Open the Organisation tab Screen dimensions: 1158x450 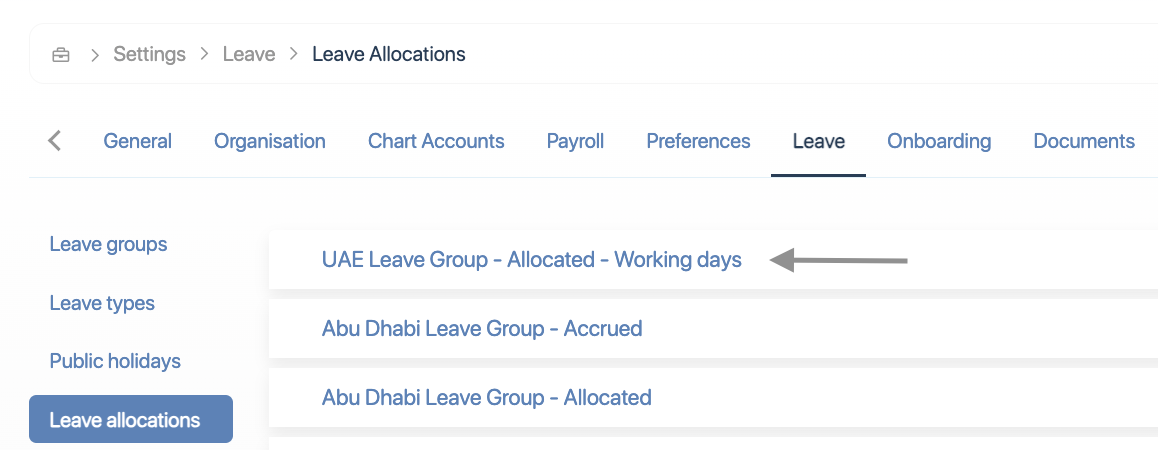(270, 141)
